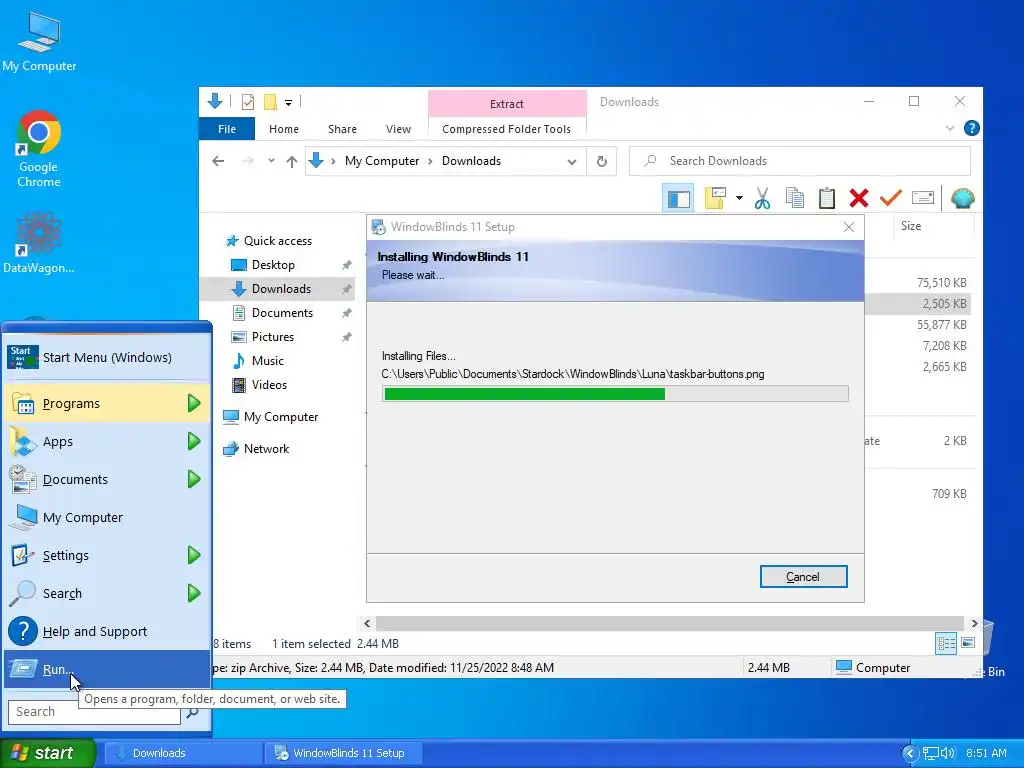Expand Documents submenu in start menu

click(x=106, y=479)
